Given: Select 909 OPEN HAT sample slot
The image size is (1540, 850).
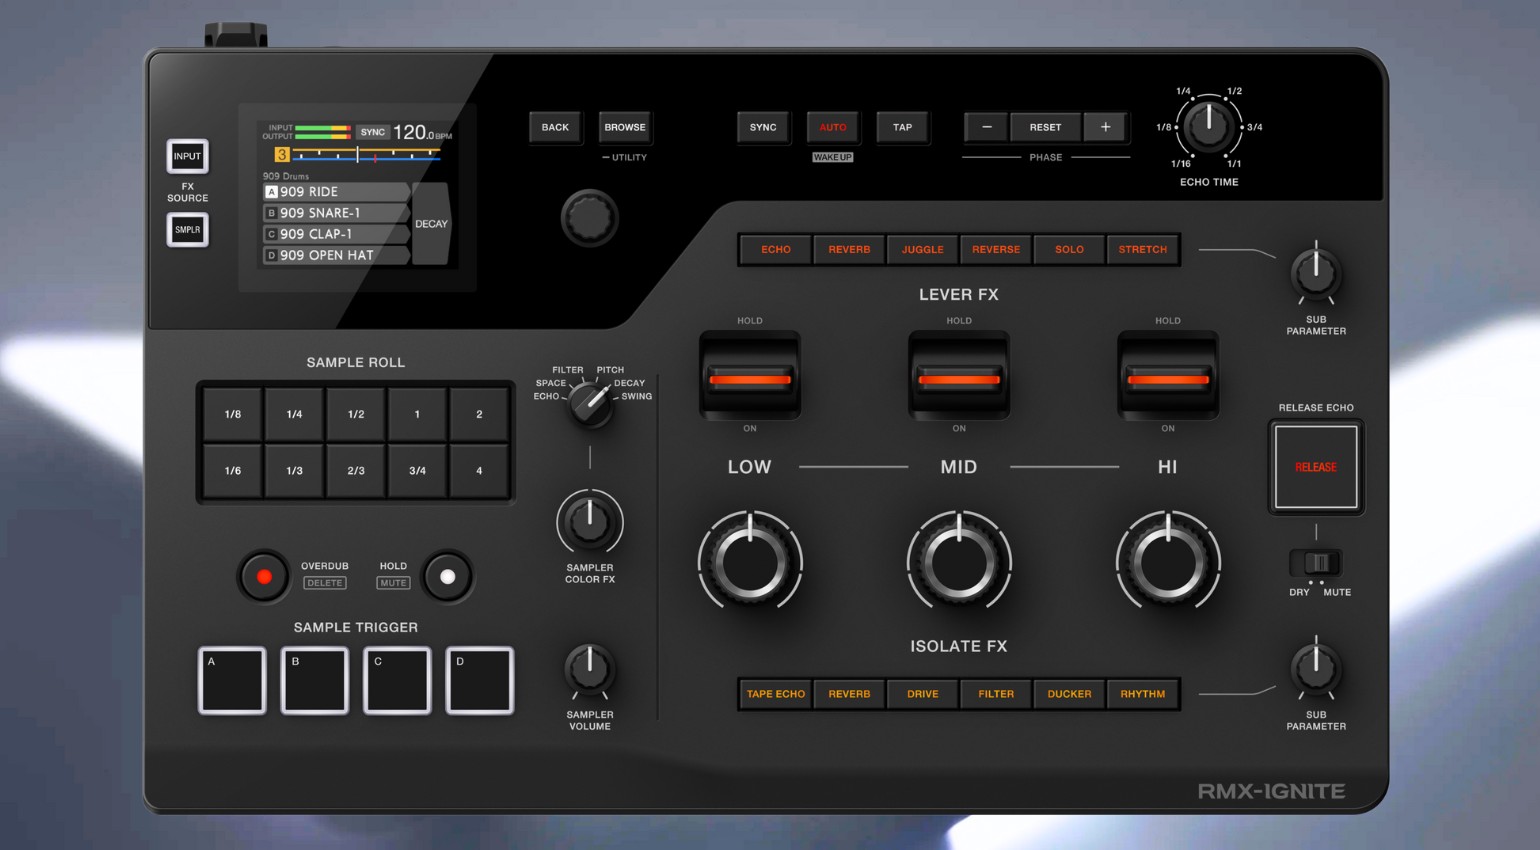Looking at the screenshot, I should point(335,255).
